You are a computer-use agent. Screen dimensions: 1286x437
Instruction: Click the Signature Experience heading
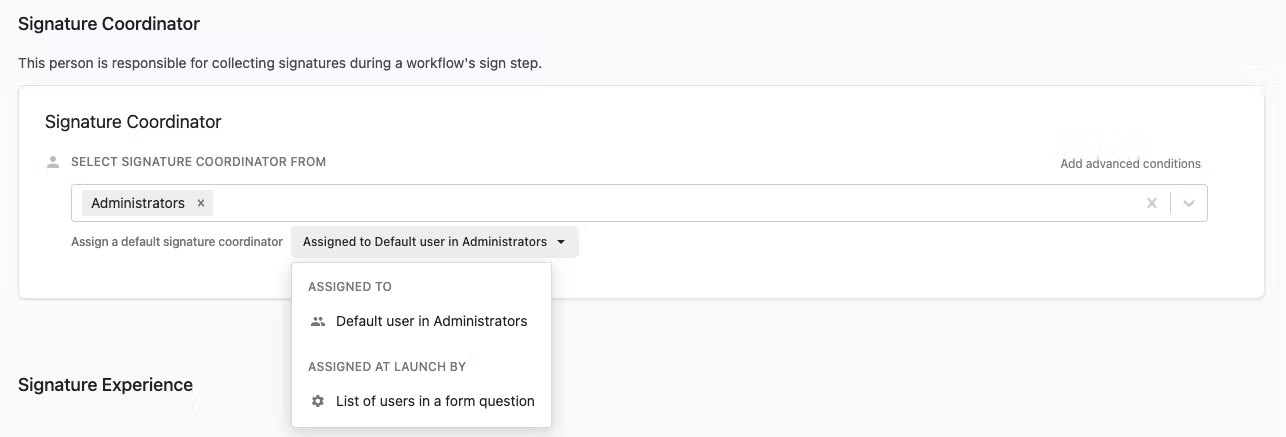click(x=105, y=385)
